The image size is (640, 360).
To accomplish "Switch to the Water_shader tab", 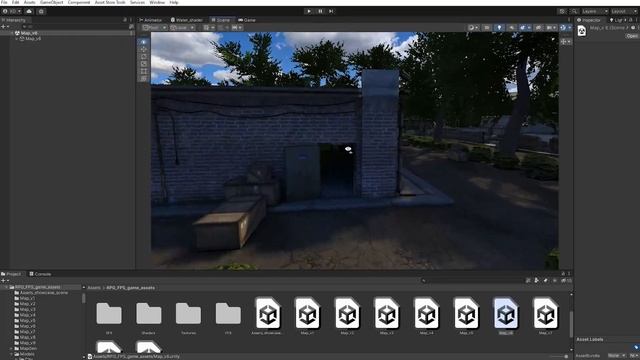I will click(x=187, y=20).
